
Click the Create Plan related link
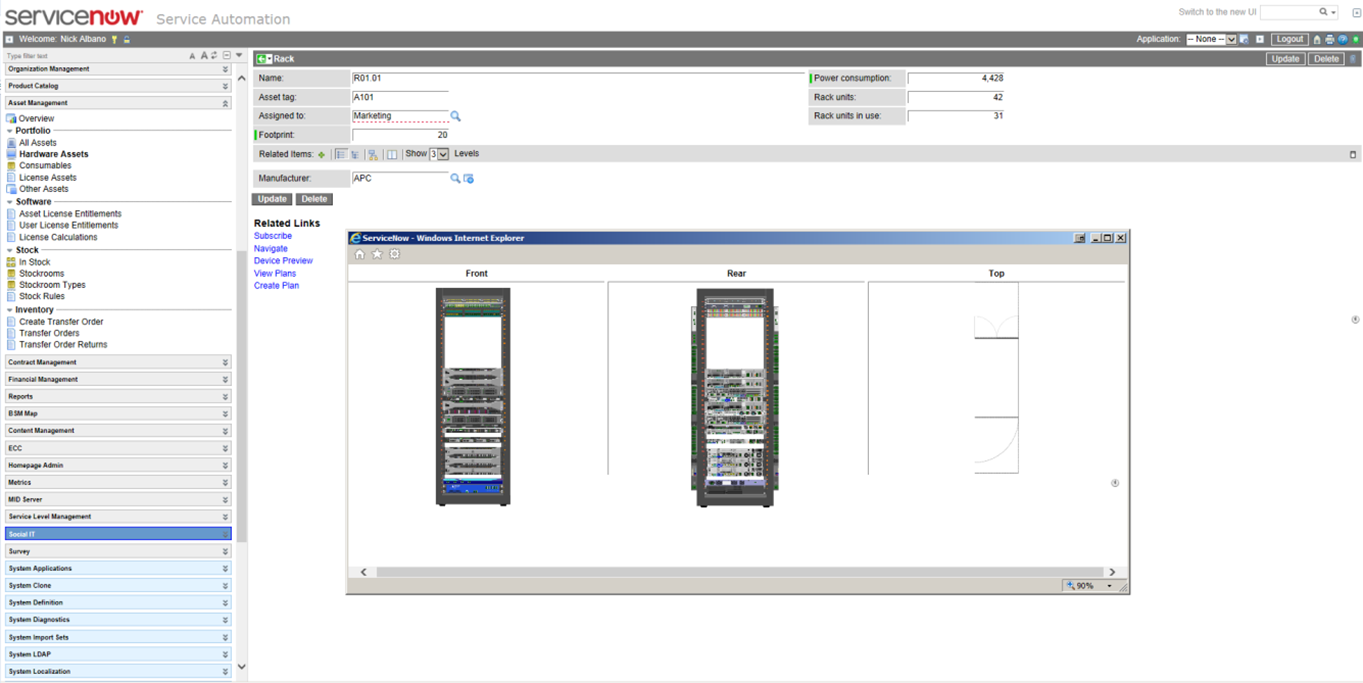click(x=276, y=286)
